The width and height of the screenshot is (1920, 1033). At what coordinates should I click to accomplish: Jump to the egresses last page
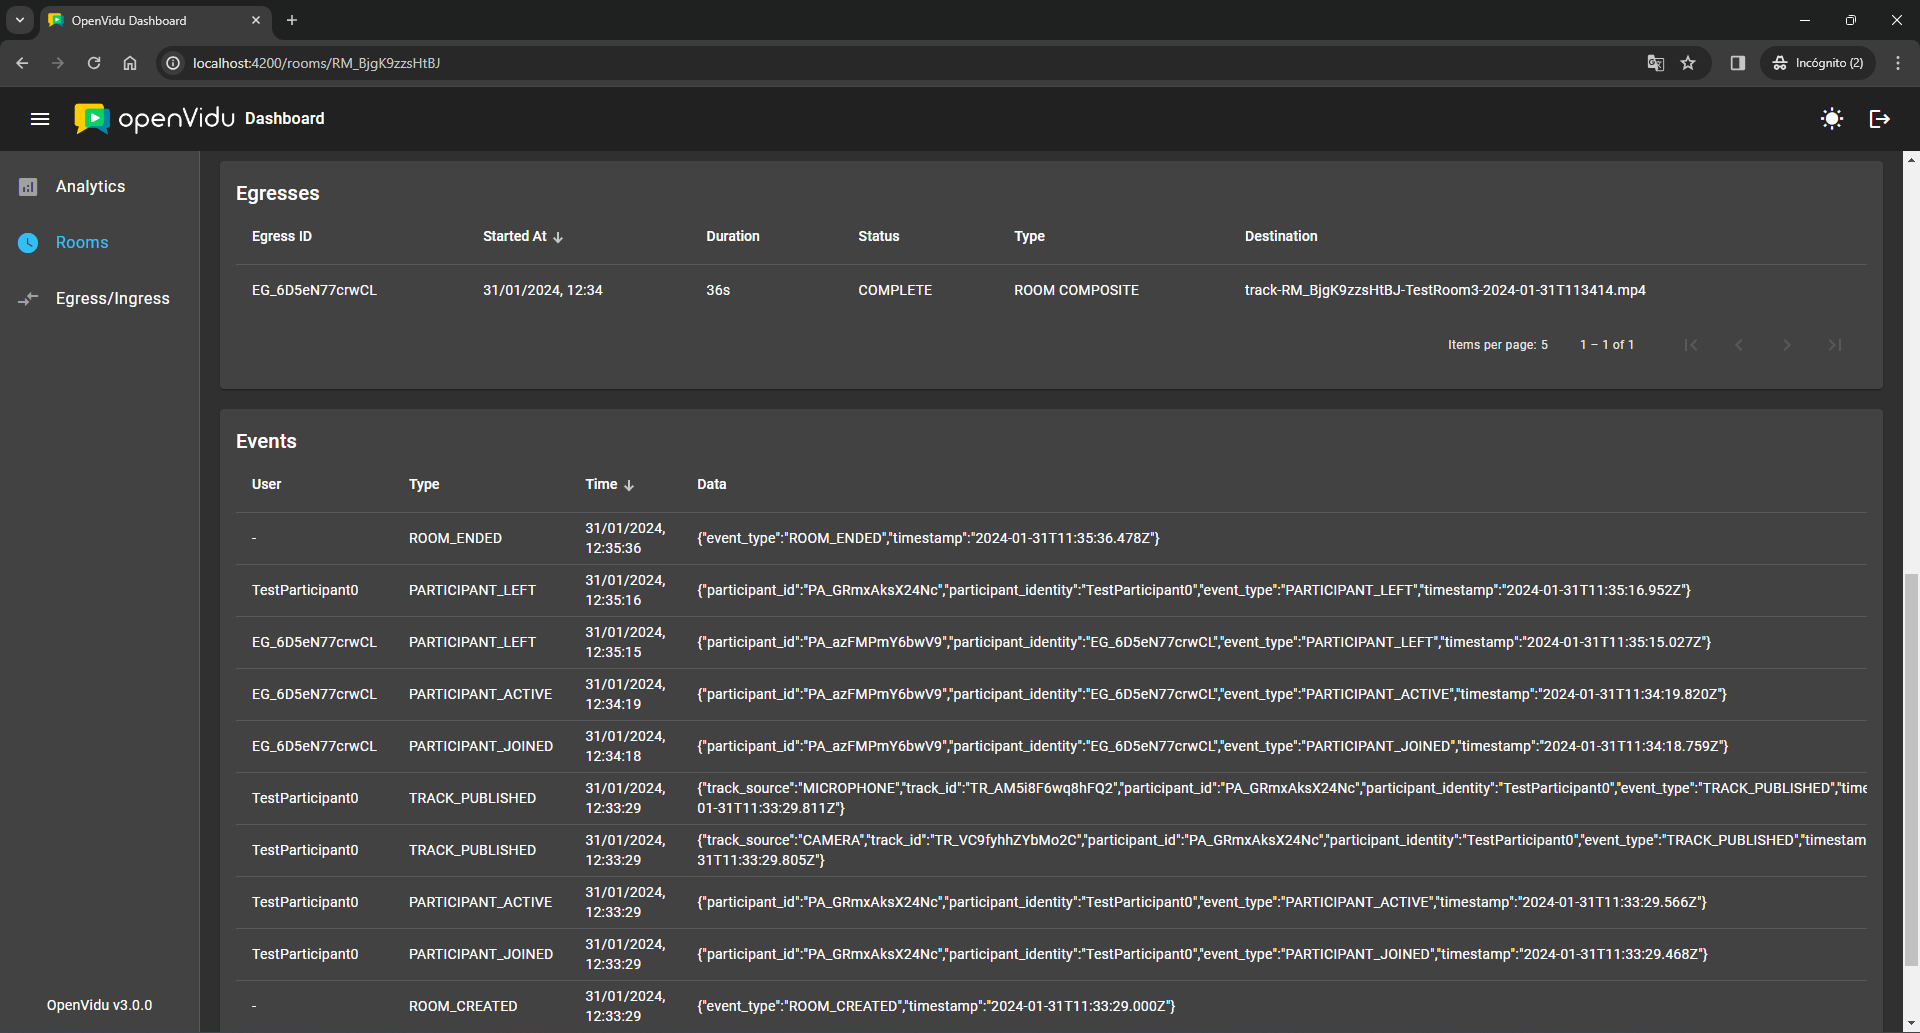click(1834, 345)
